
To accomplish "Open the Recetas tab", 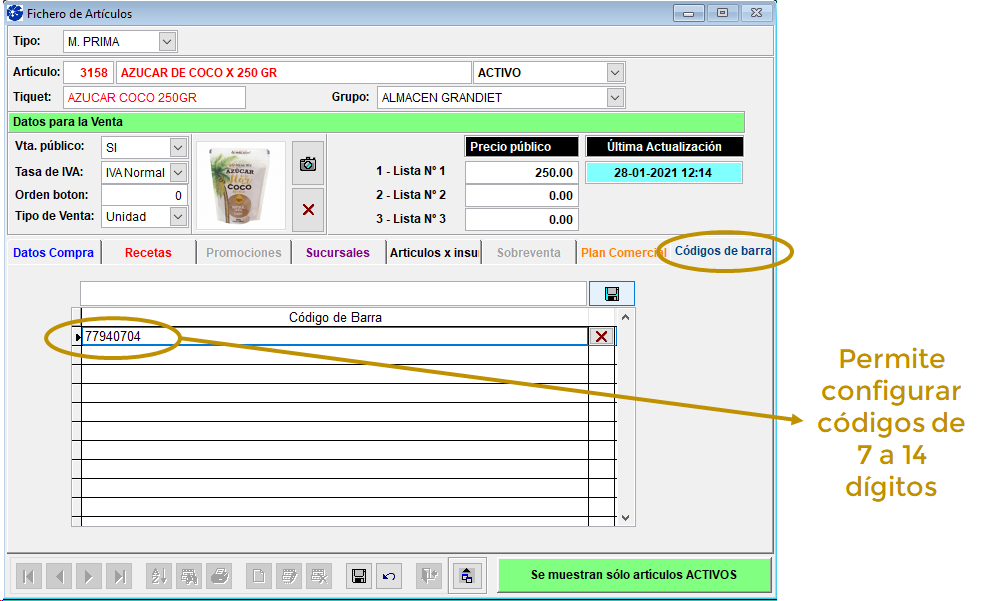I will [148, 253].
